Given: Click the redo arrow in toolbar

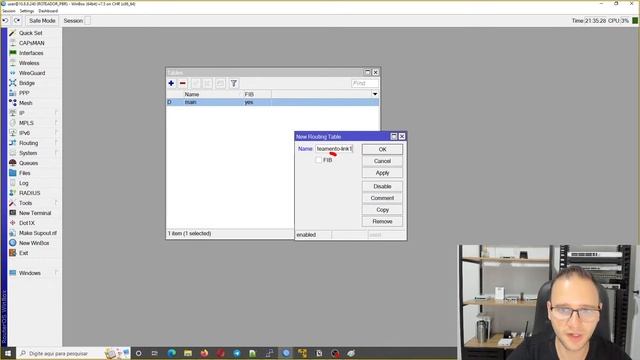Looking at the screenshot, I should point(17,20).
